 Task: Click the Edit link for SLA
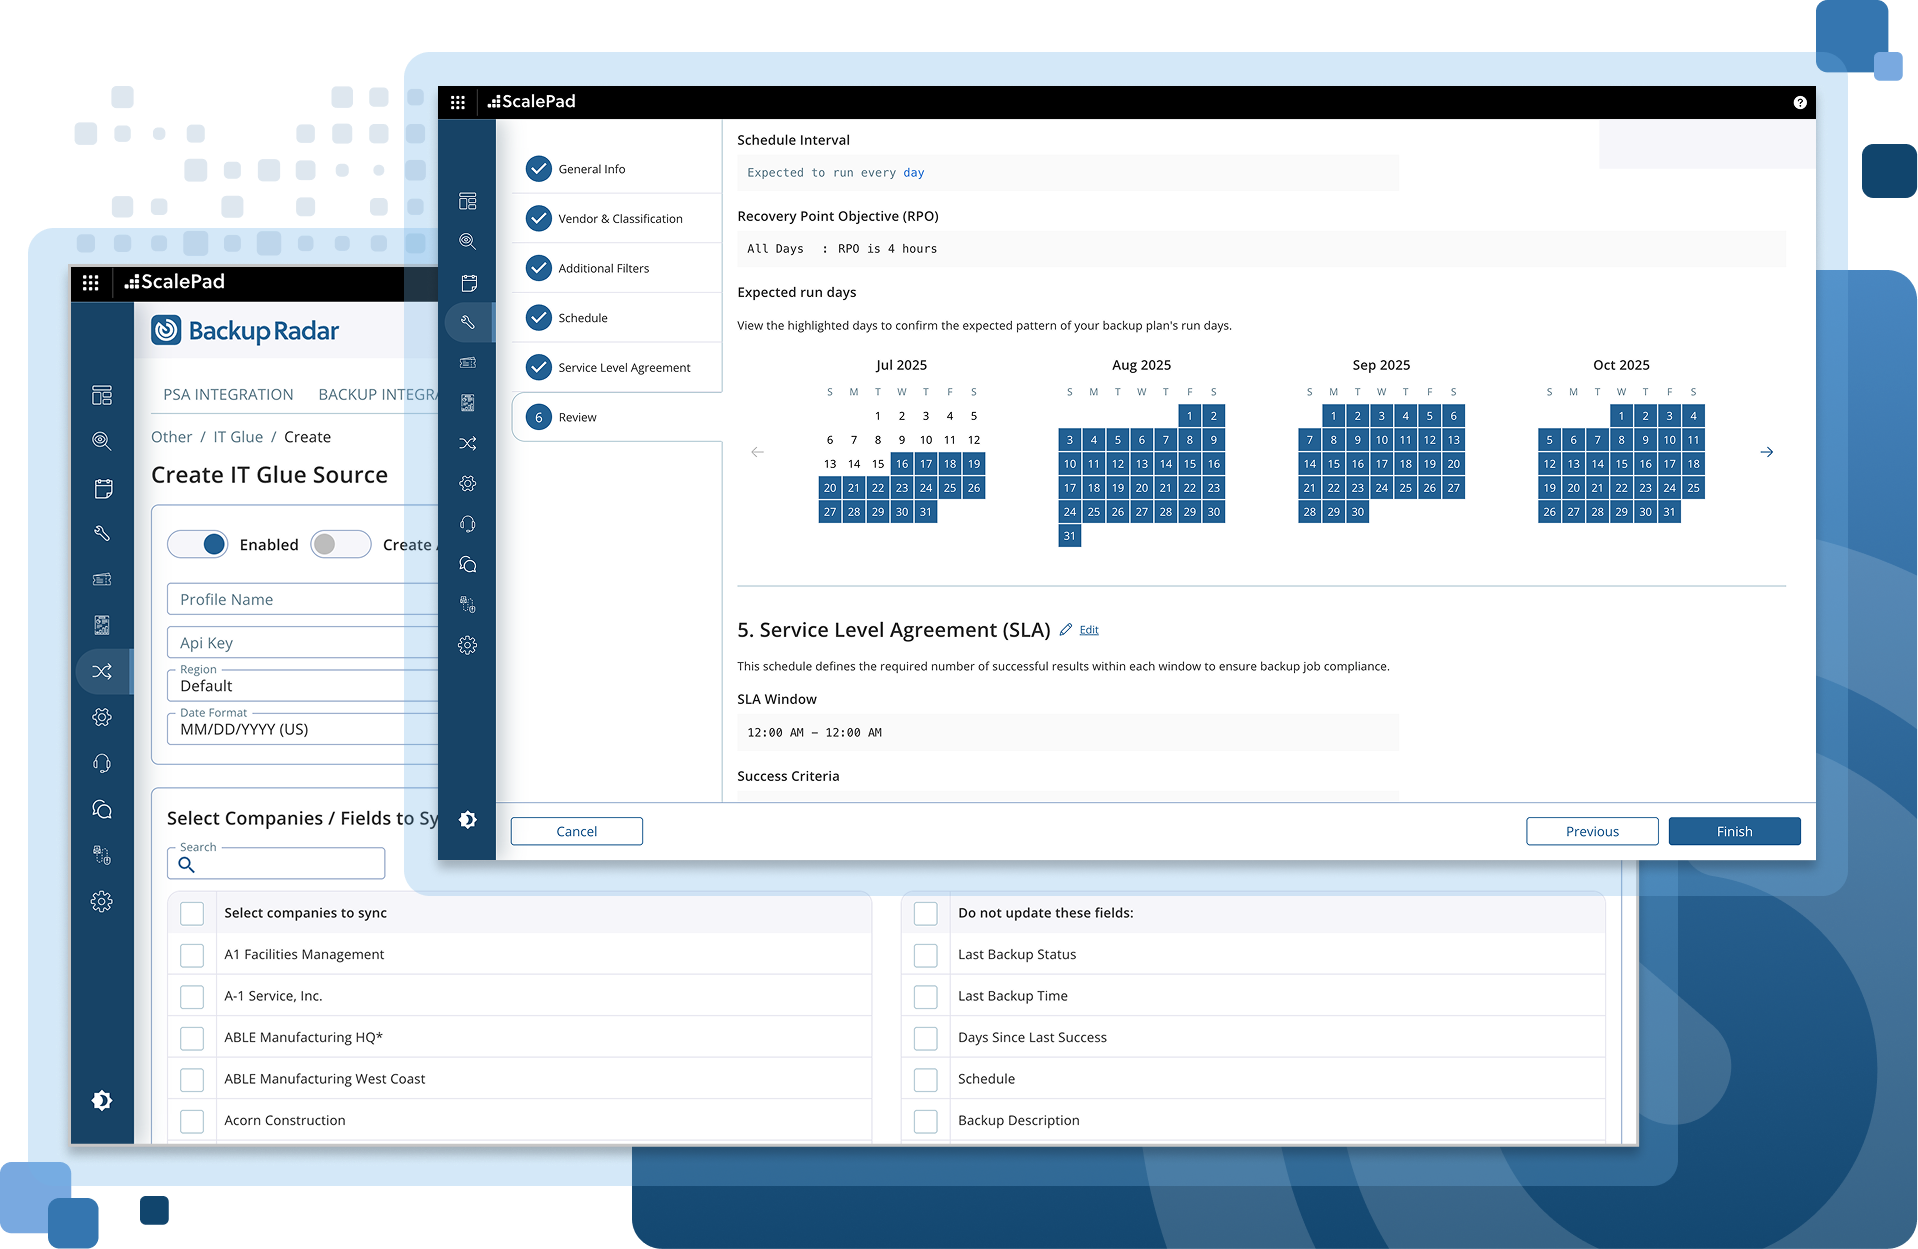(x=1089, y=630)
